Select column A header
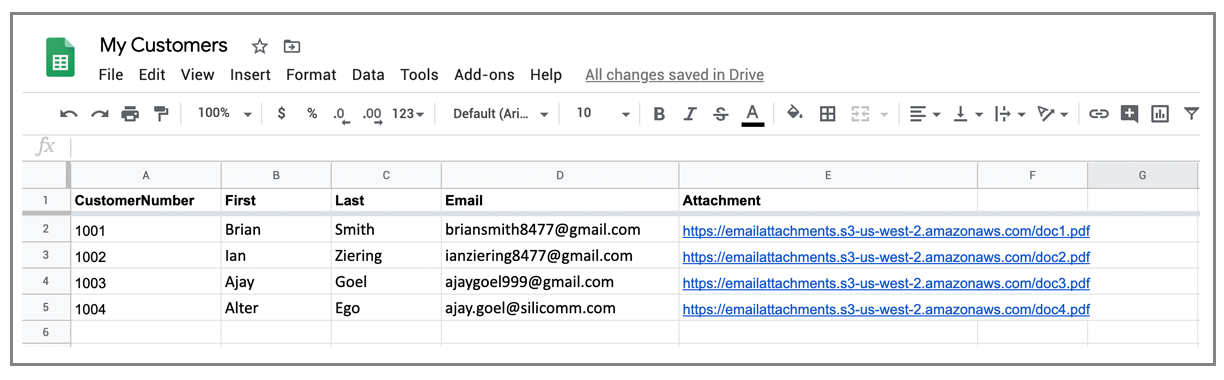 coord(146,175)
